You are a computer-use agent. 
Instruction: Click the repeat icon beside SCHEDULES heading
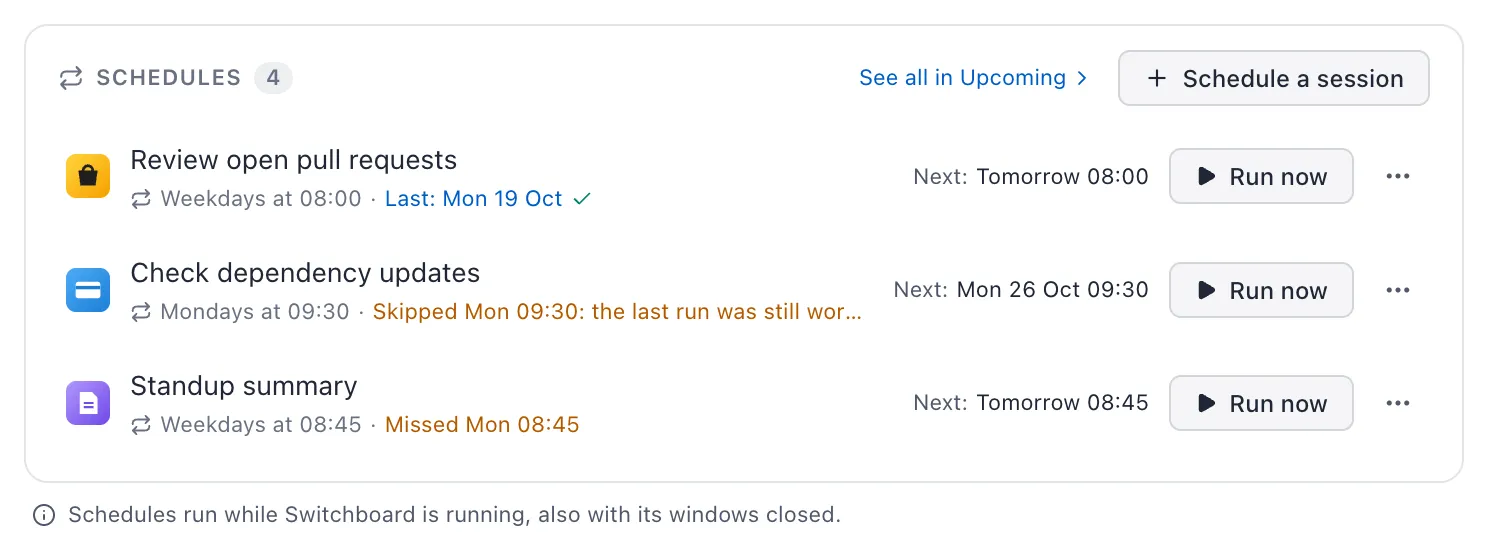71,78
